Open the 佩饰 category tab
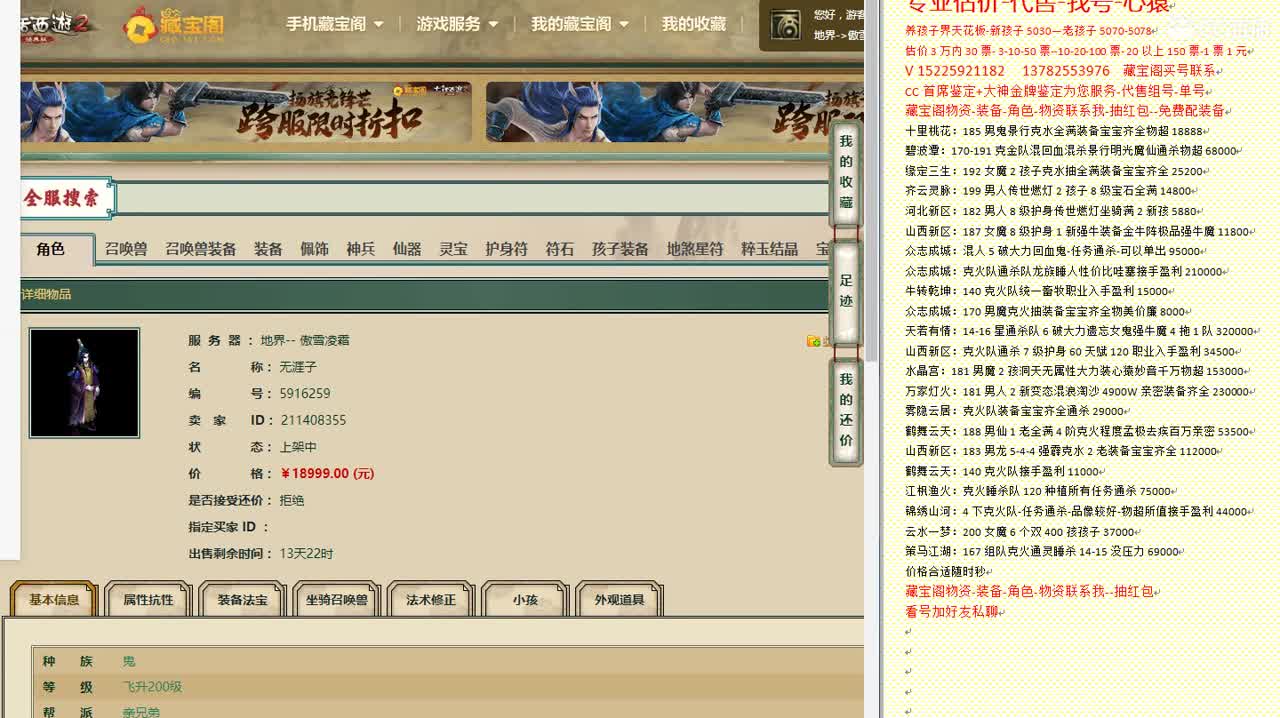The image size is (1280, 718). [314, 249]
